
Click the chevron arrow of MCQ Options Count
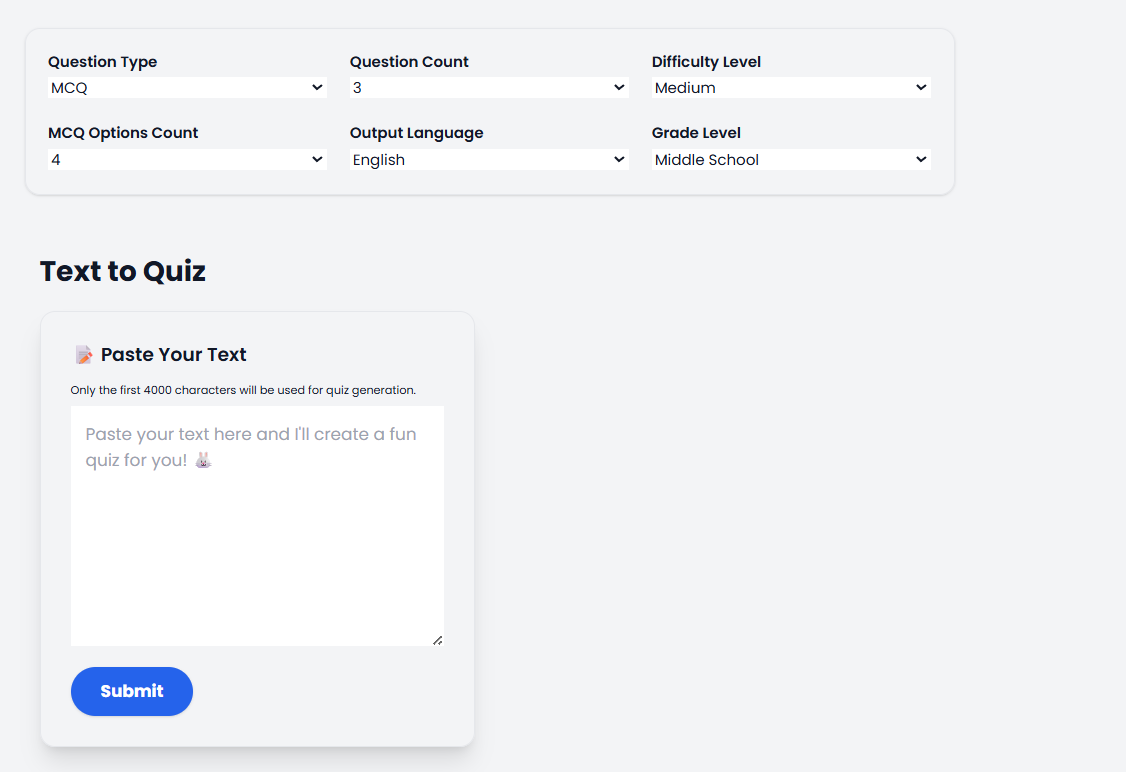point(317,159)
